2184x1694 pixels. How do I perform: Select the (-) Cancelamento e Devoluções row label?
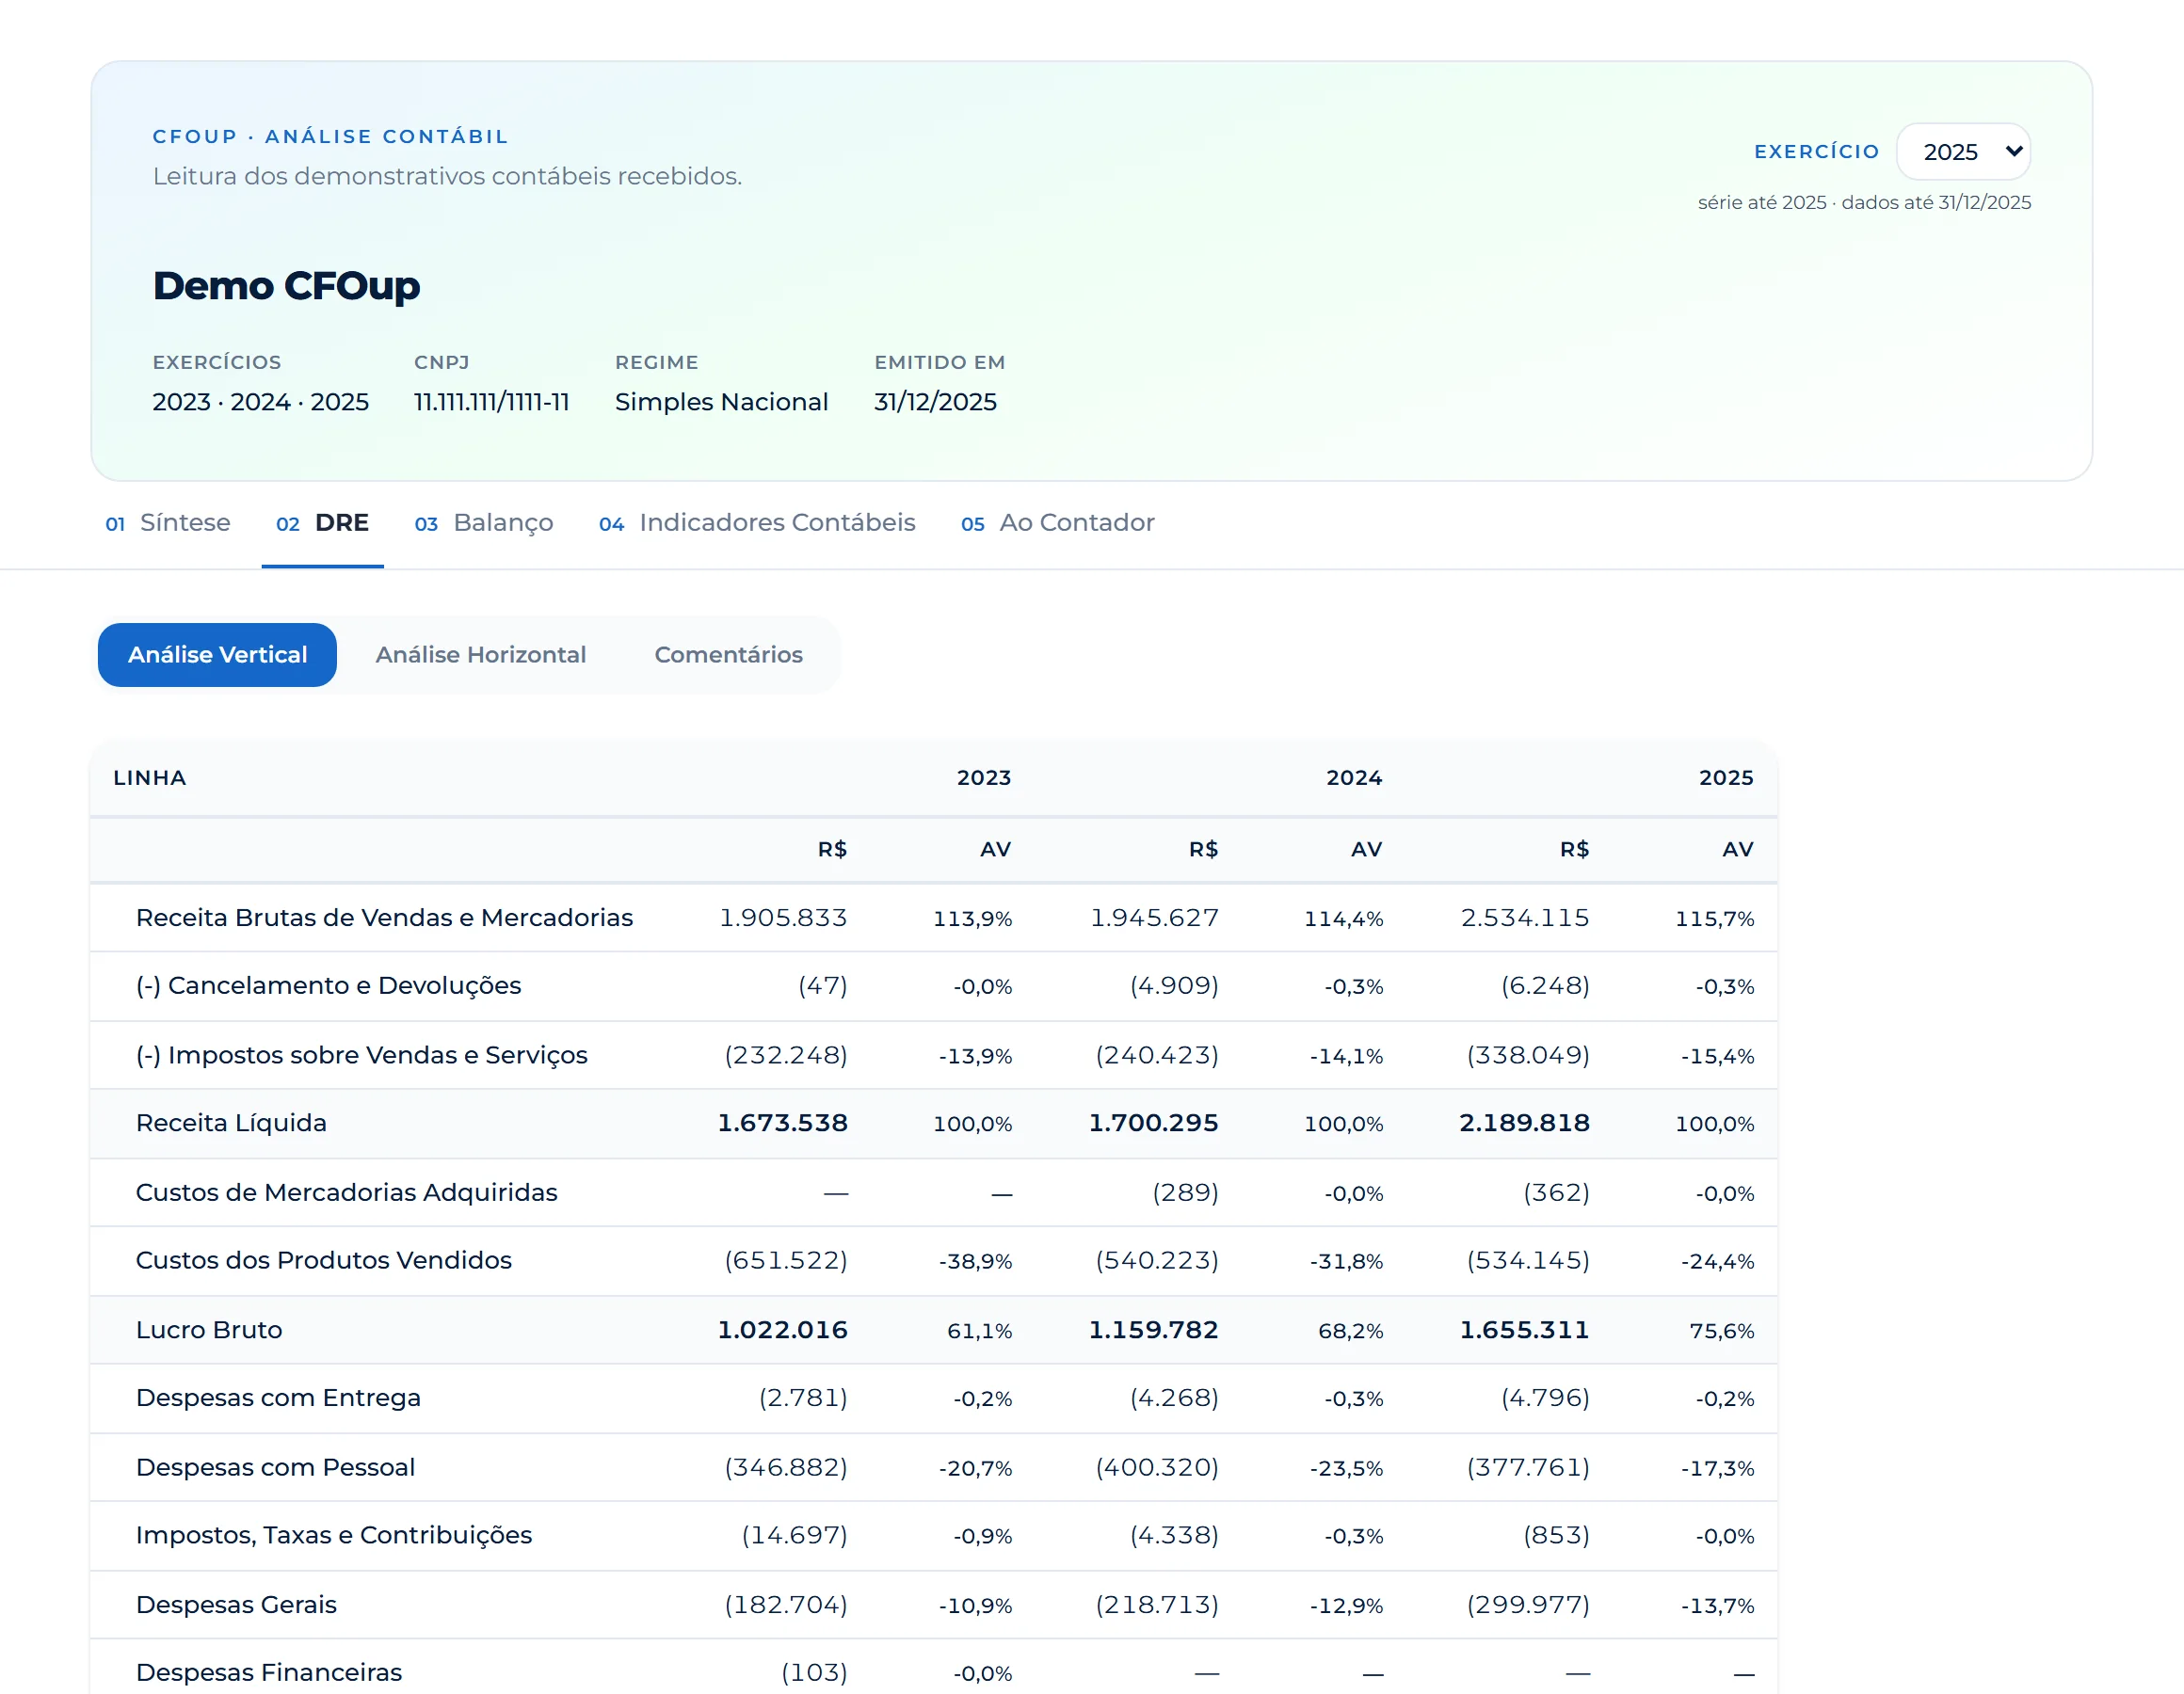click(328, 986)
